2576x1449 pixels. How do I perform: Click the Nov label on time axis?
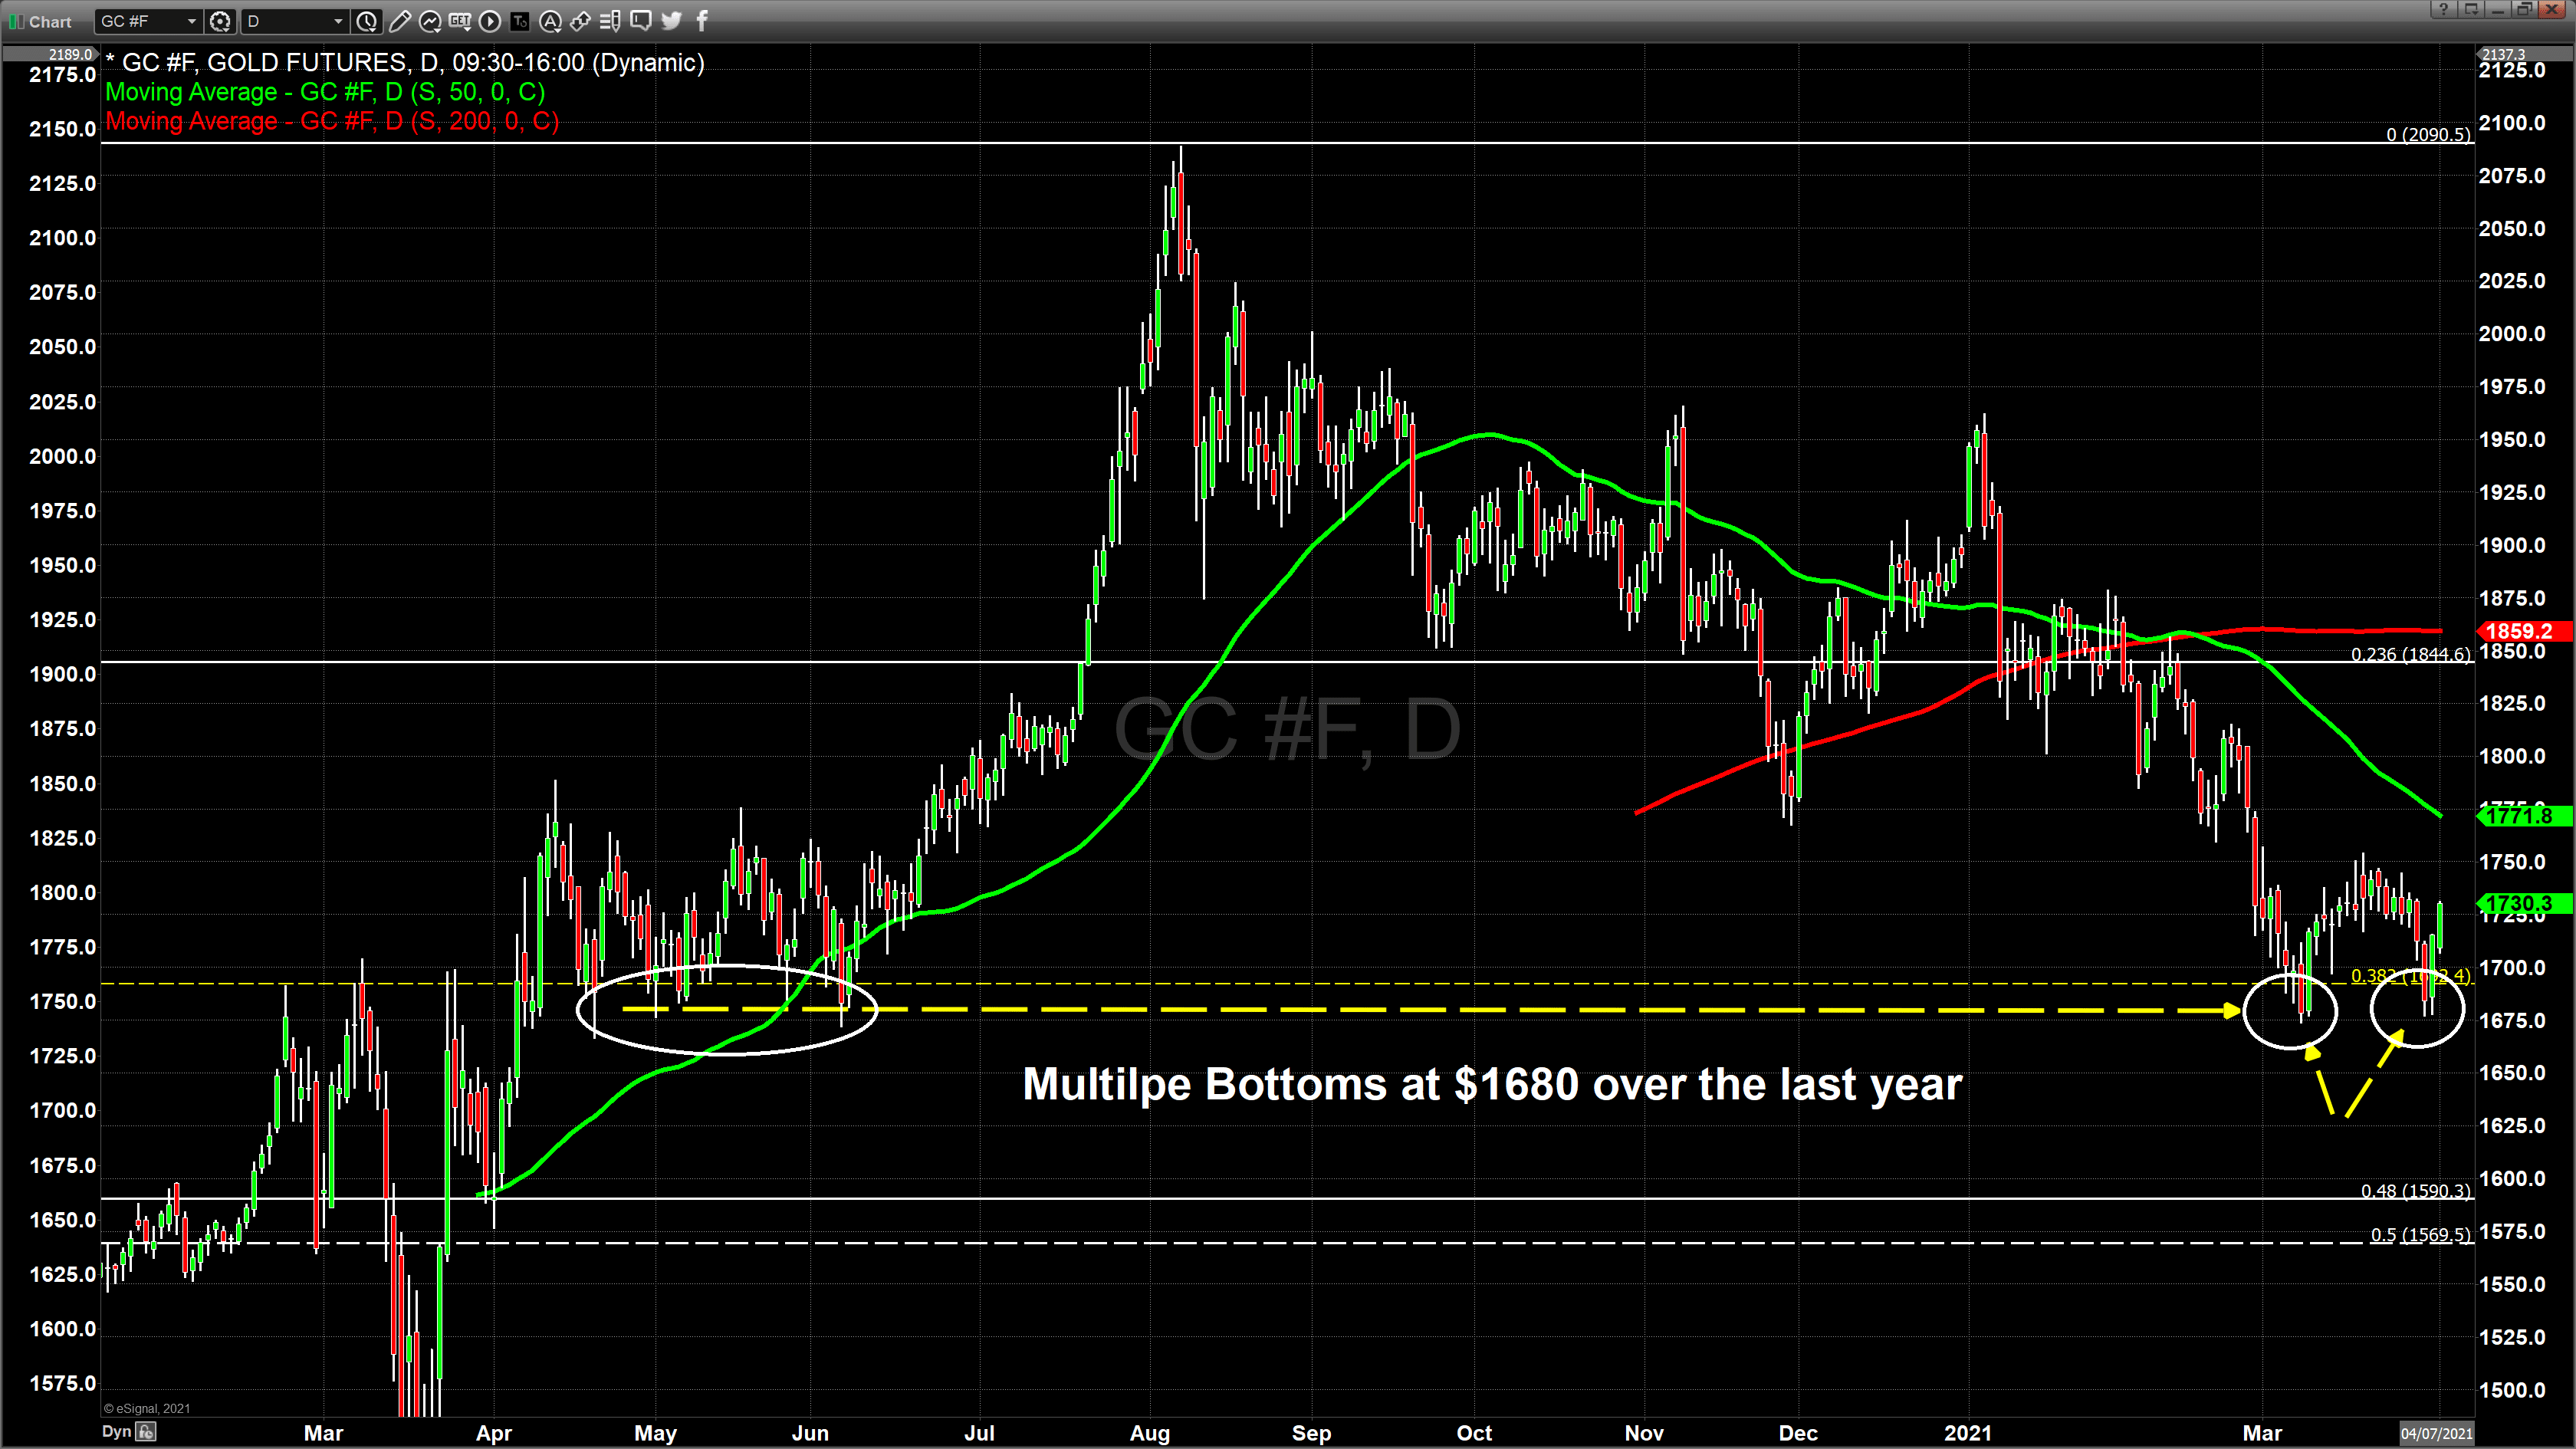tap(1644, 1433)
